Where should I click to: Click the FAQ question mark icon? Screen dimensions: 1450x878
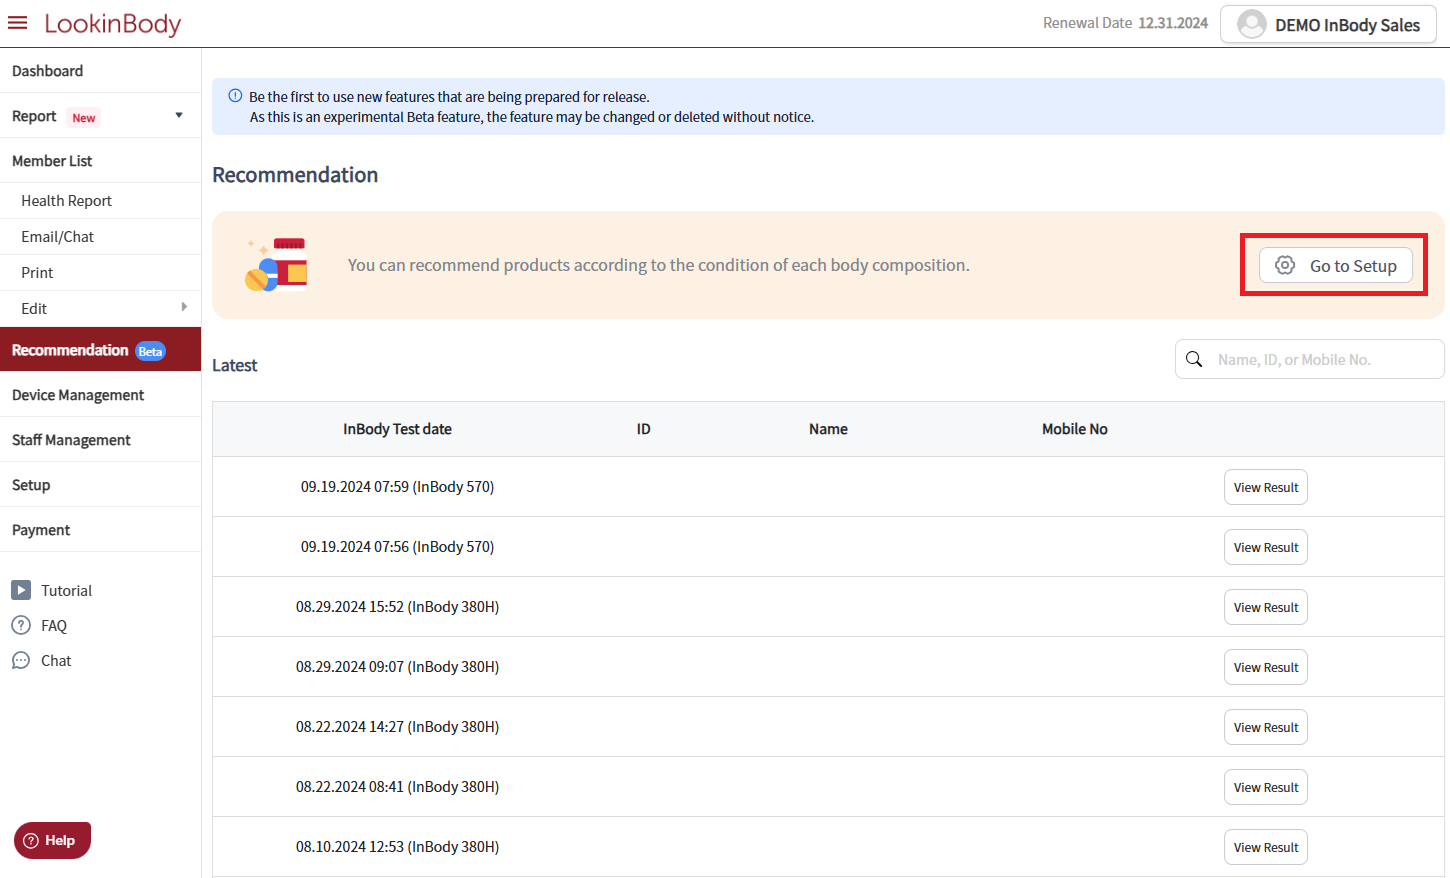point(21,625)
